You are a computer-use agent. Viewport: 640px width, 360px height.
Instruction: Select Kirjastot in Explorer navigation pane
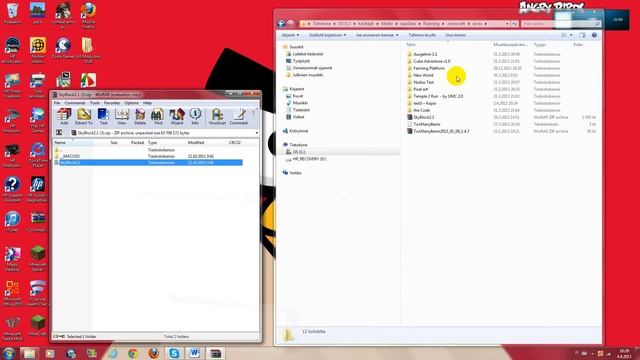point(296,89)
